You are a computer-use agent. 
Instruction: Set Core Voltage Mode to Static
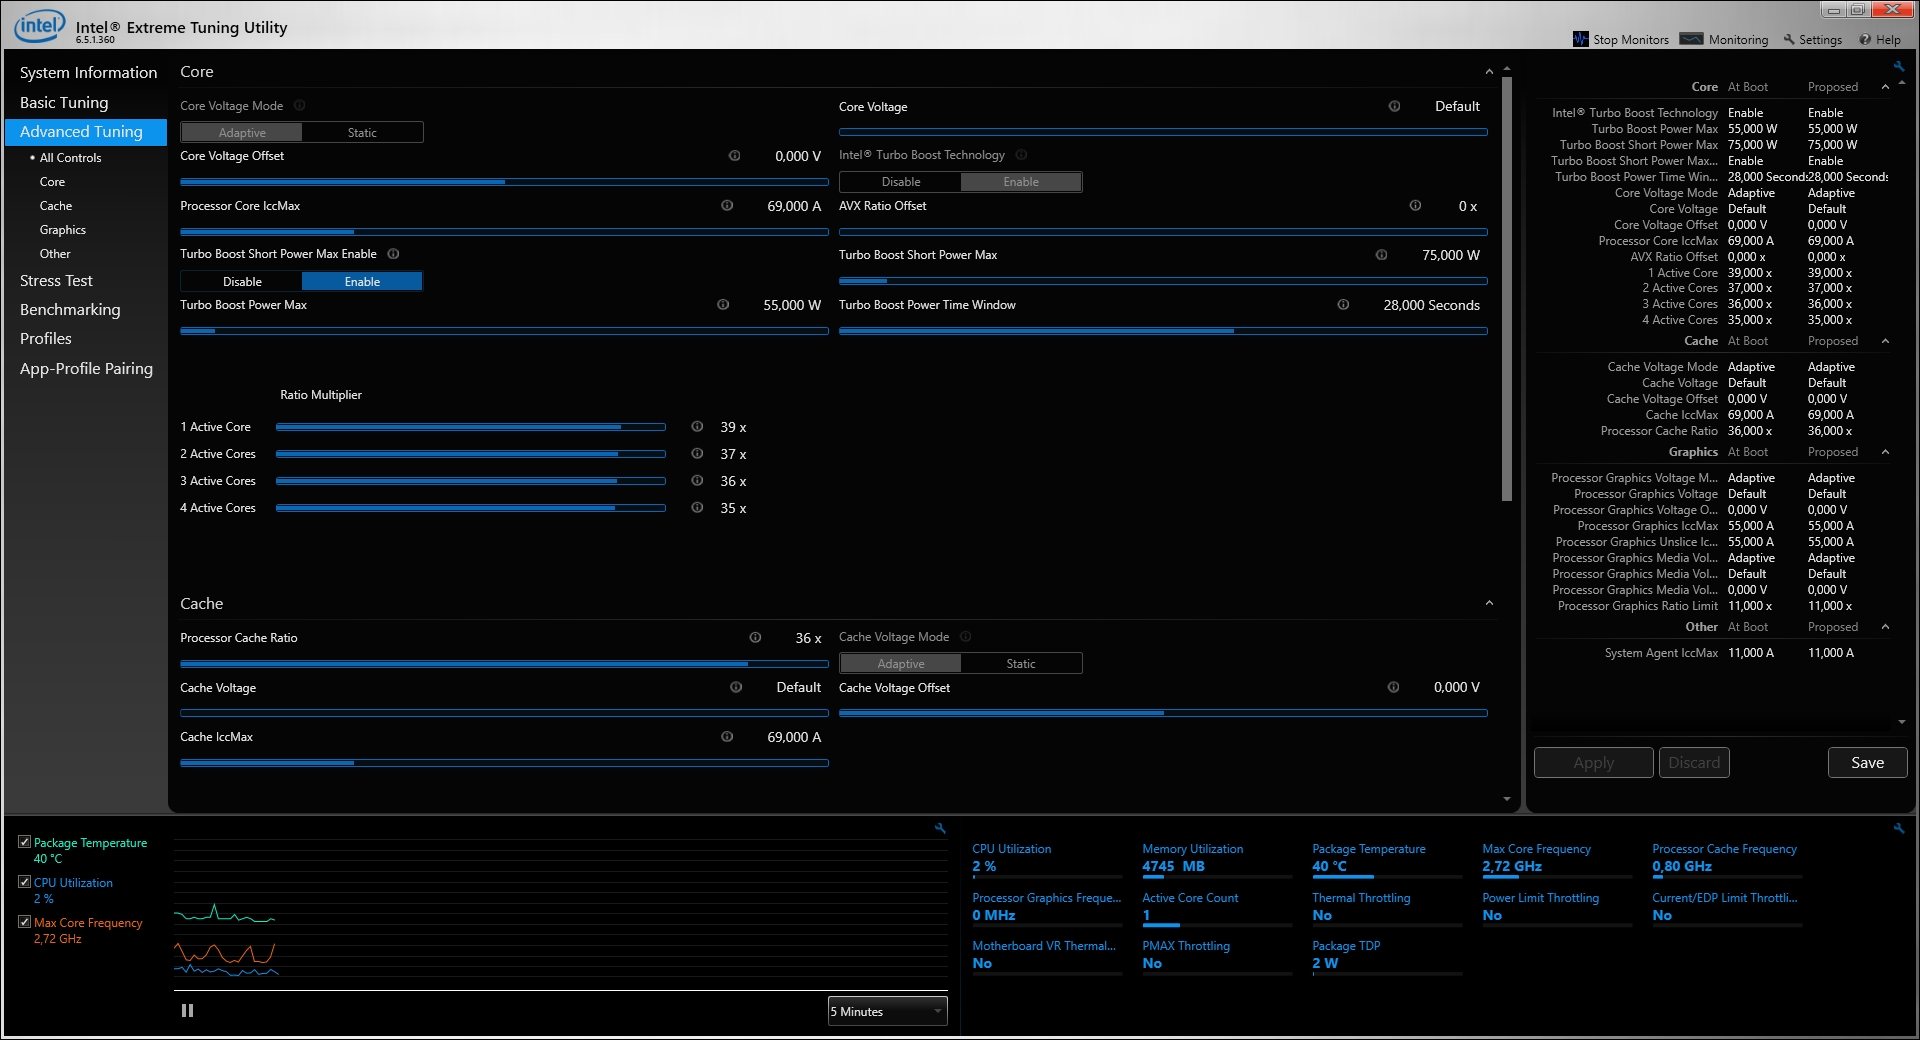pos(362,133)
